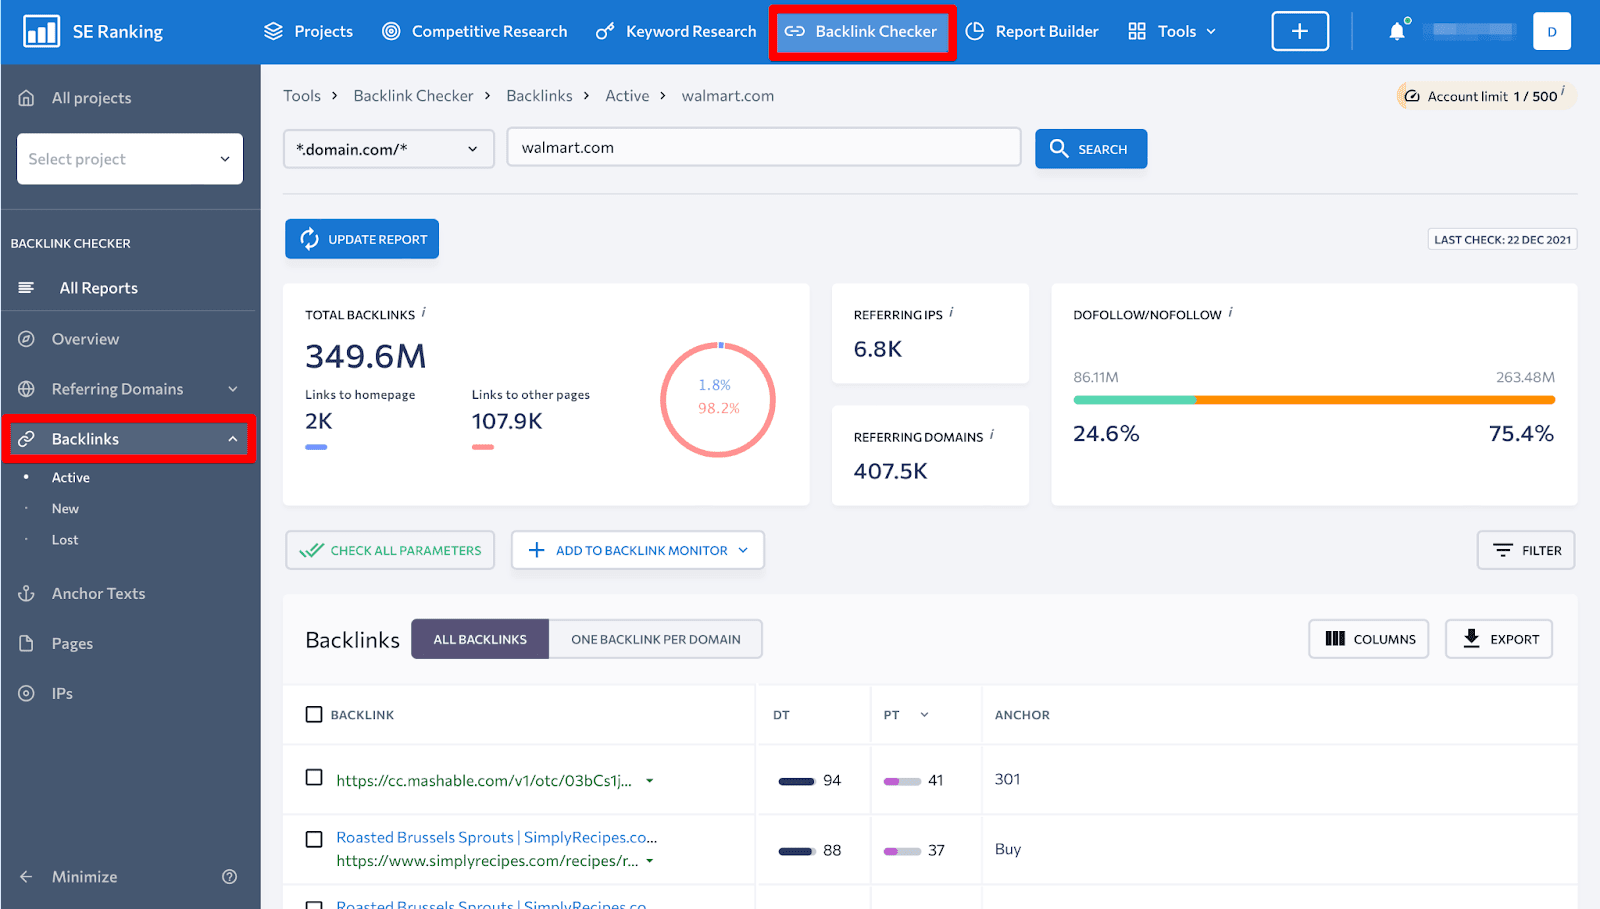Image resolution: width=1600 pixels, height=909 pixels.
Task: Click the download icon on Export
Action: pyautogui.click(x=1471, y=638)
